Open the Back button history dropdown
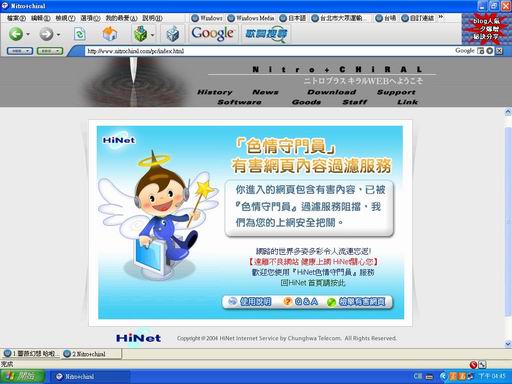The image size is (512, 384). 28,34
